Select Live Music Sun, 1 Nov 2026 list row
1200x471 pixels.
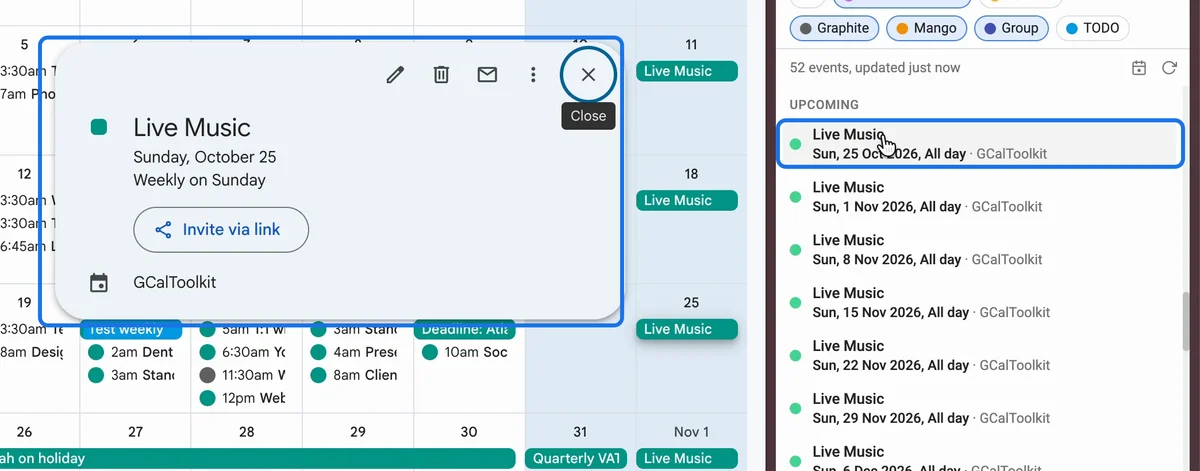point(981,197)
